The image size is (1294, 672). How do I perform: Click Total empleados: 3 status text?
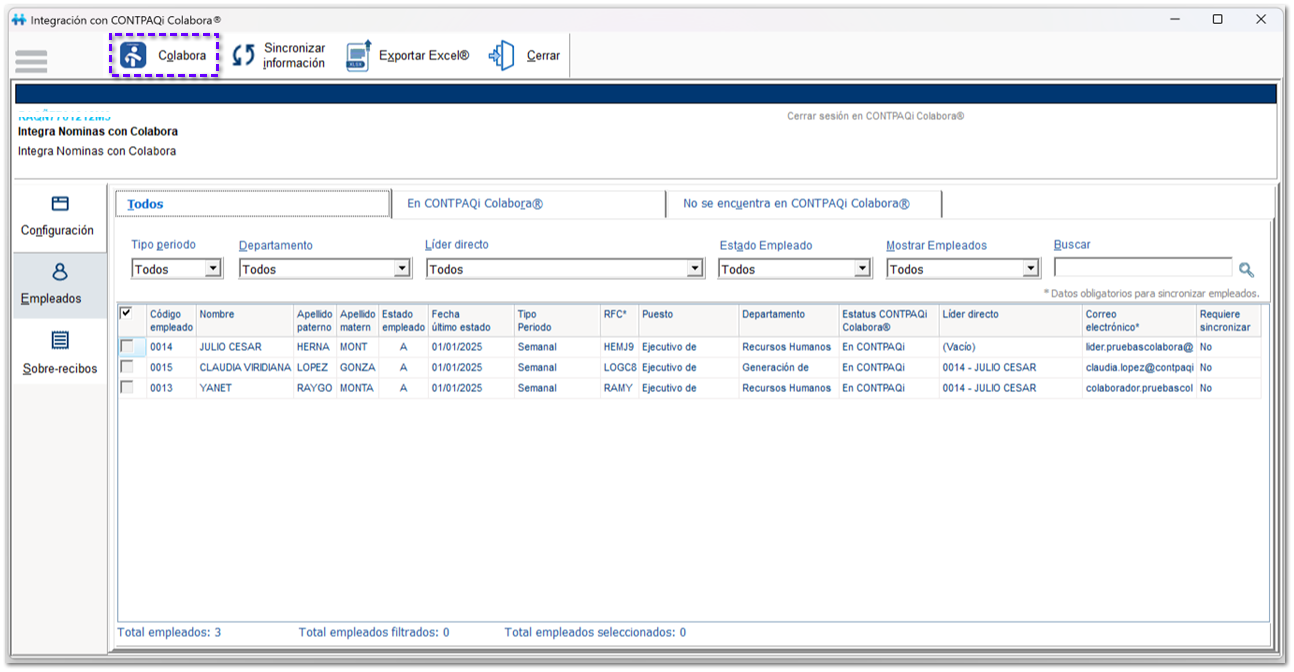[169, 632]
